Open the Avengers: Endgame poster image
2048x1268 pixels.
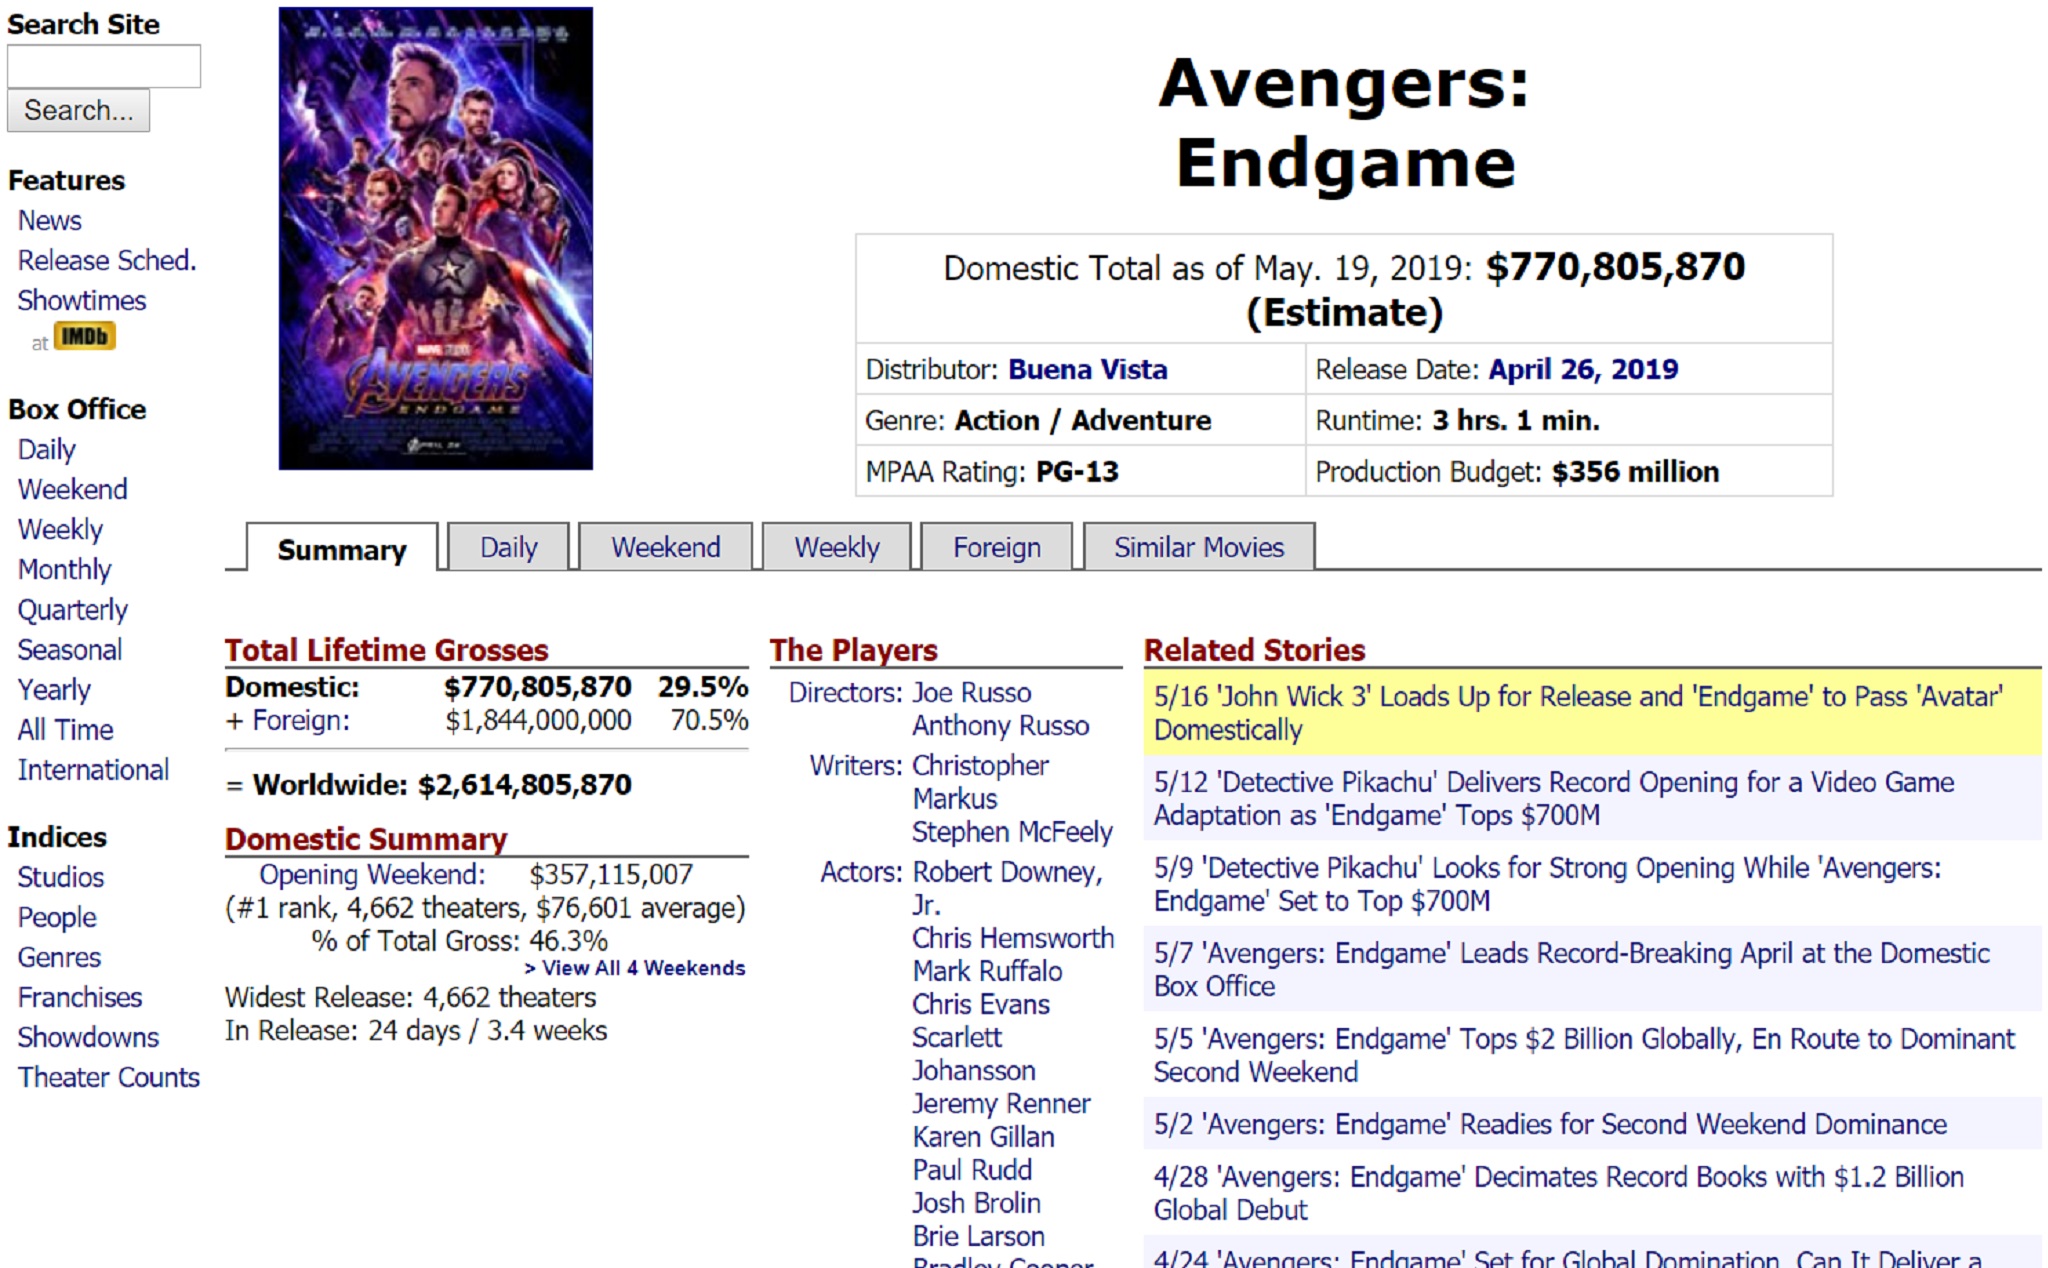(436, 239)
